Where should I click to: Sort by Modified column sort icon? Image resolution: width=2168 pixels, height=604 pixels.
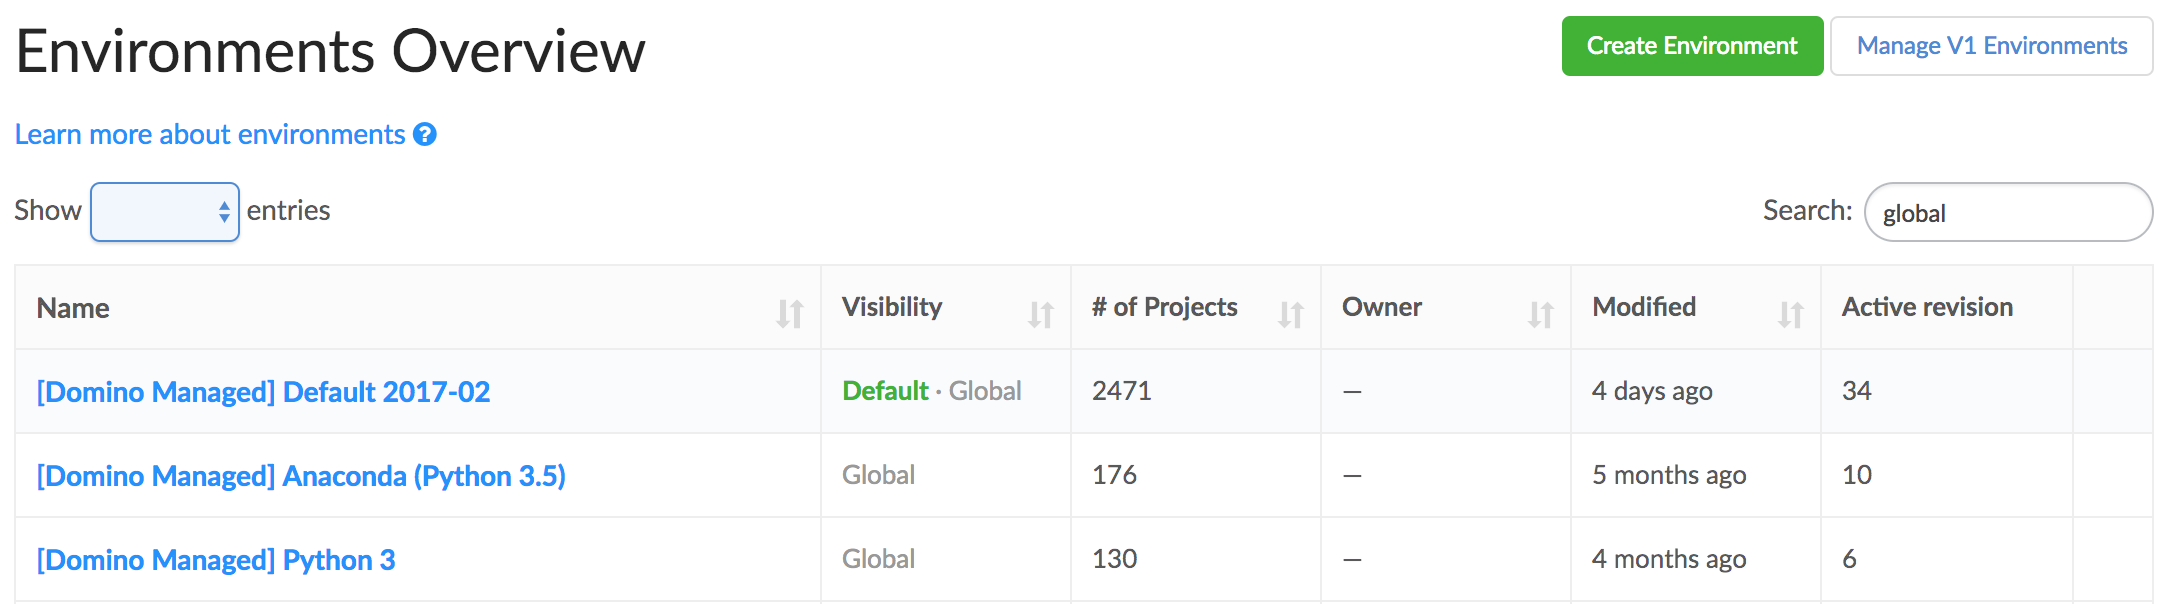1791,314
